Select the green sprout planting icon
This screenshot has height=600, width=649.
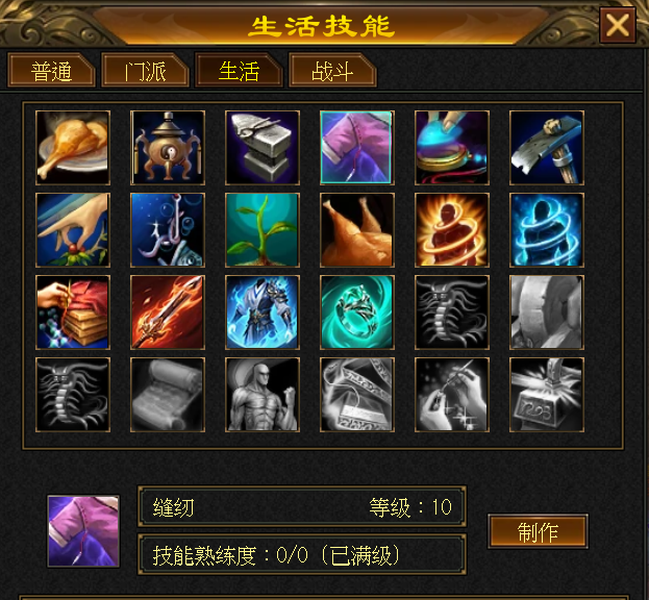[262, 230]
